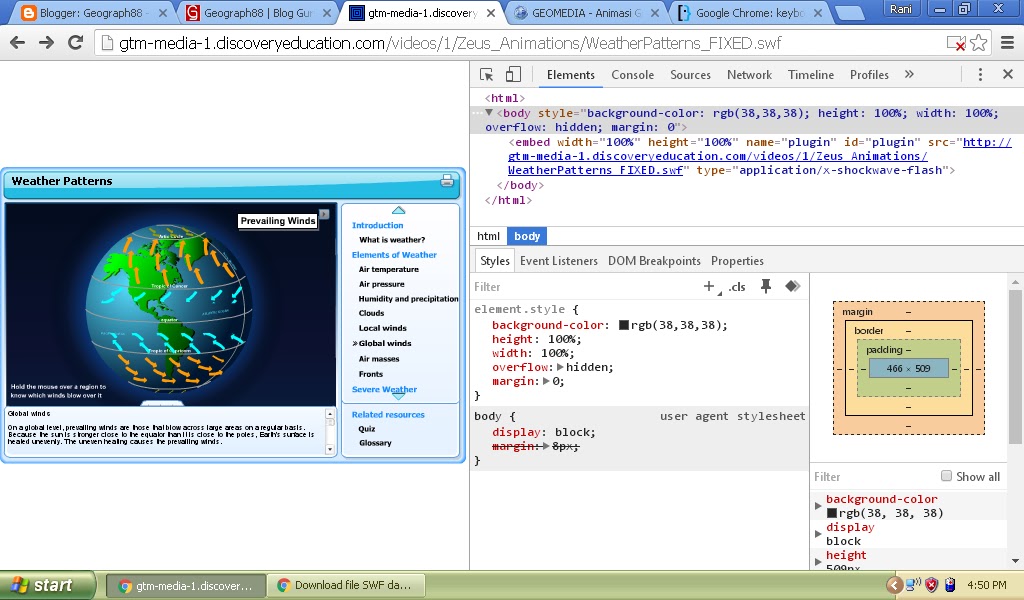Click the arrow beside Prevailing Winds label

click(324, 214)
